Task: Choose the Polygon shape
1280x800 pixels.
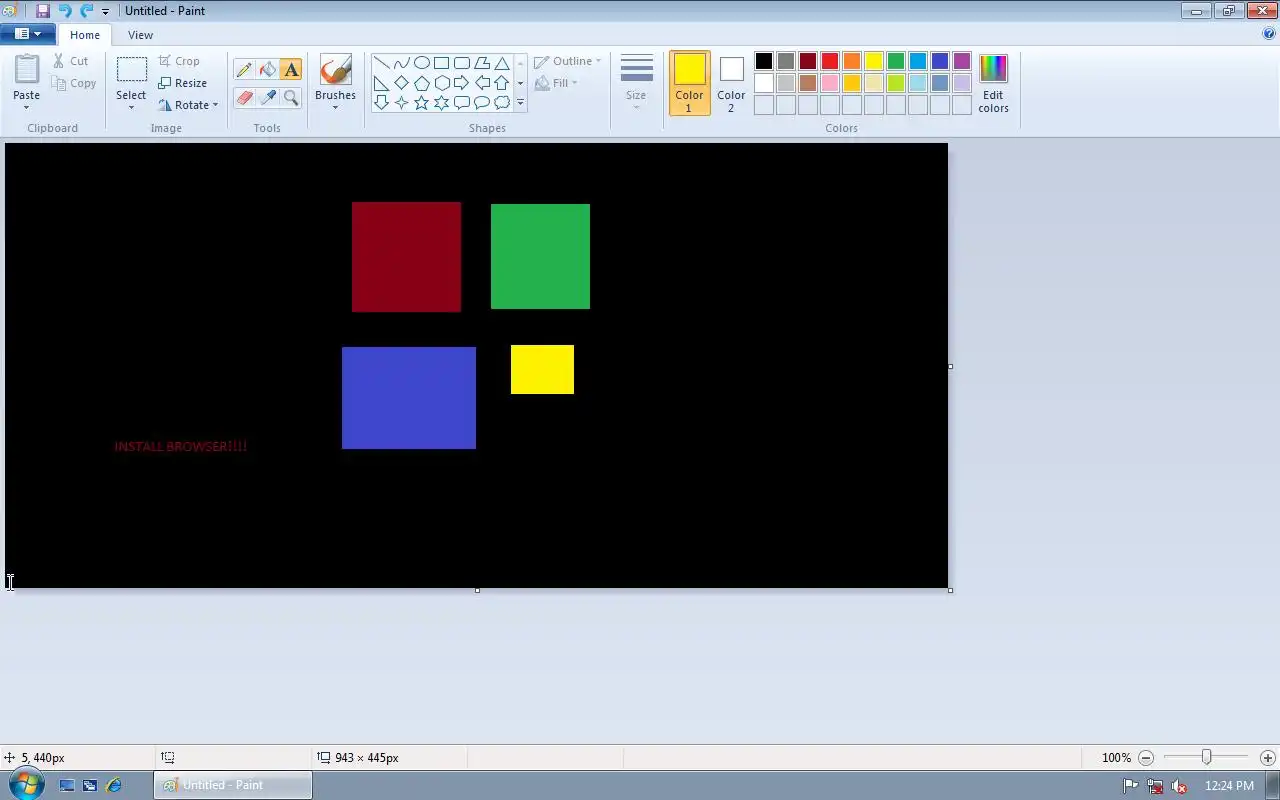Action: [482, 63]
